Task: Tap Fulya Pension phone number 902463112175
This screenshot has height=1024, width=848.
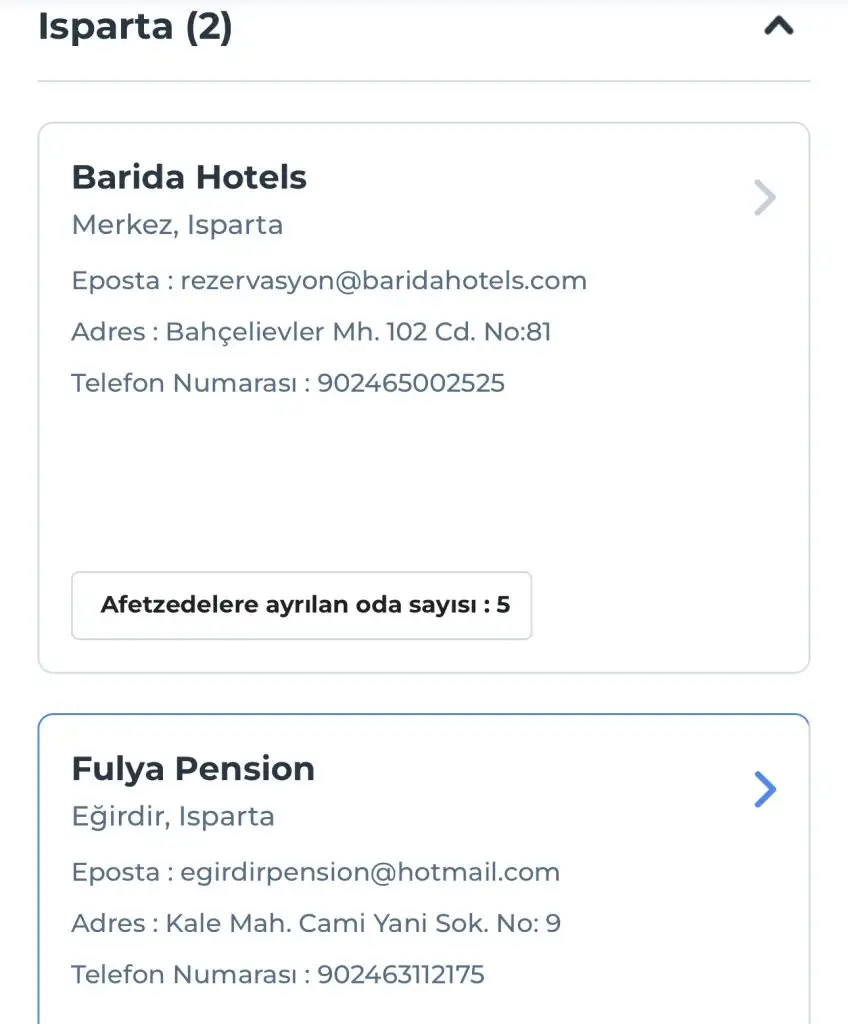Action: [x=401, y=974]
